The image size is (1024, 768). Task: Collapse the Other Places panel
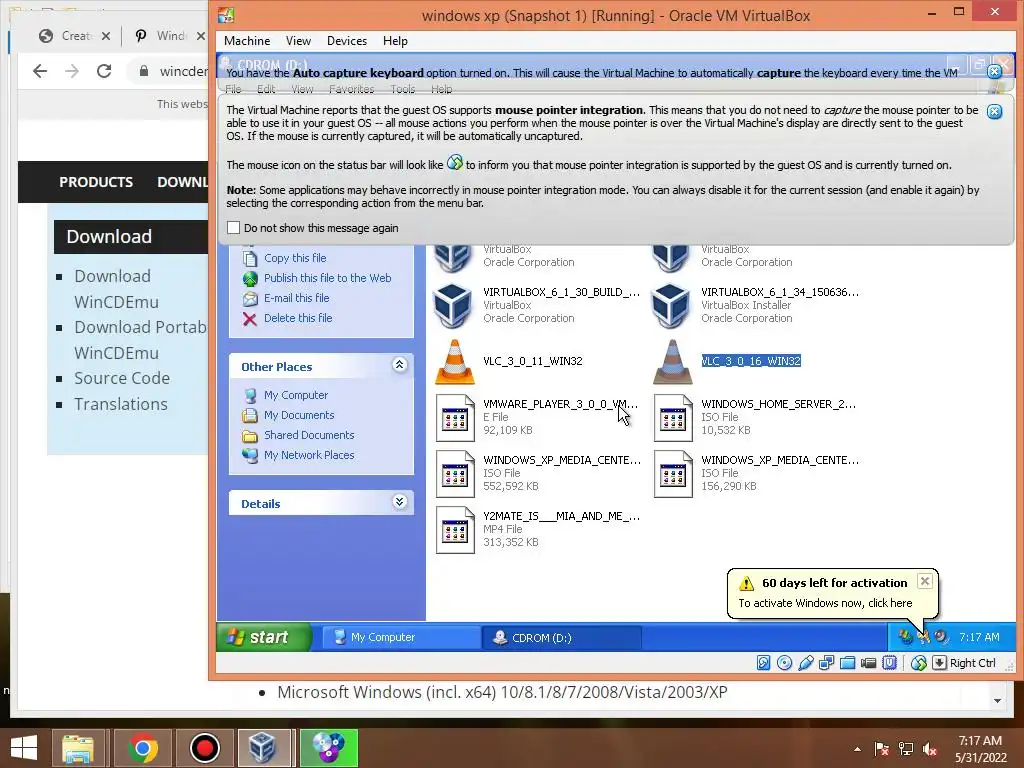click(x=400, y=365)
